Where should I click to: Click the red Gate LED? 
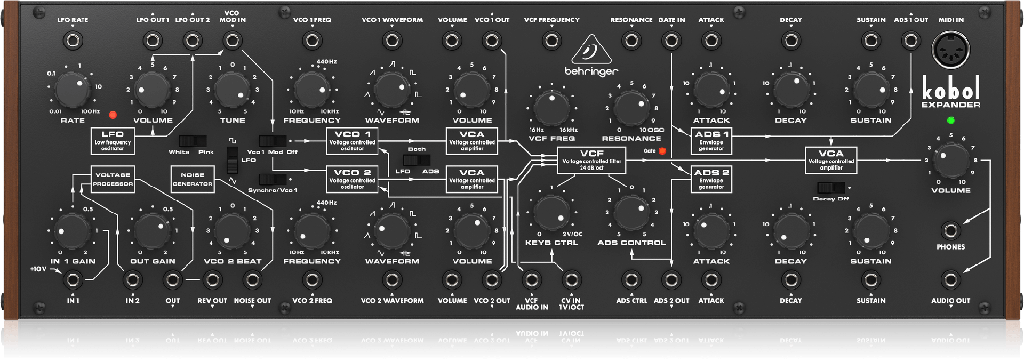(661, 152)
